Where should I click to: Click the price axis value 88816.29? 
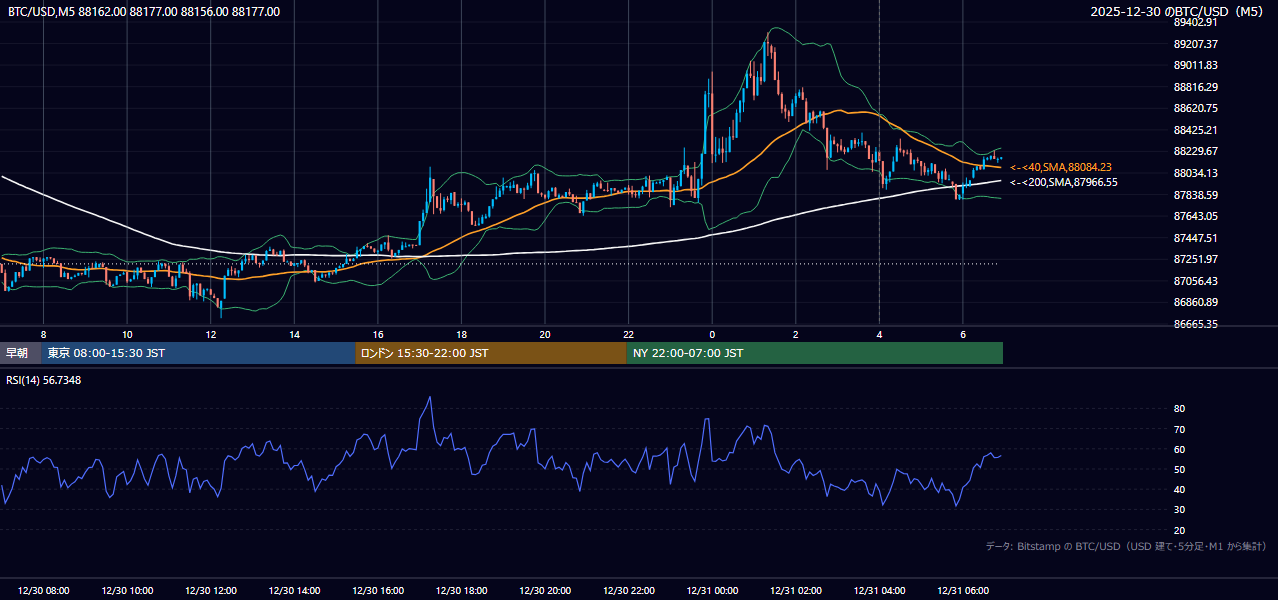pos(1195,87)
